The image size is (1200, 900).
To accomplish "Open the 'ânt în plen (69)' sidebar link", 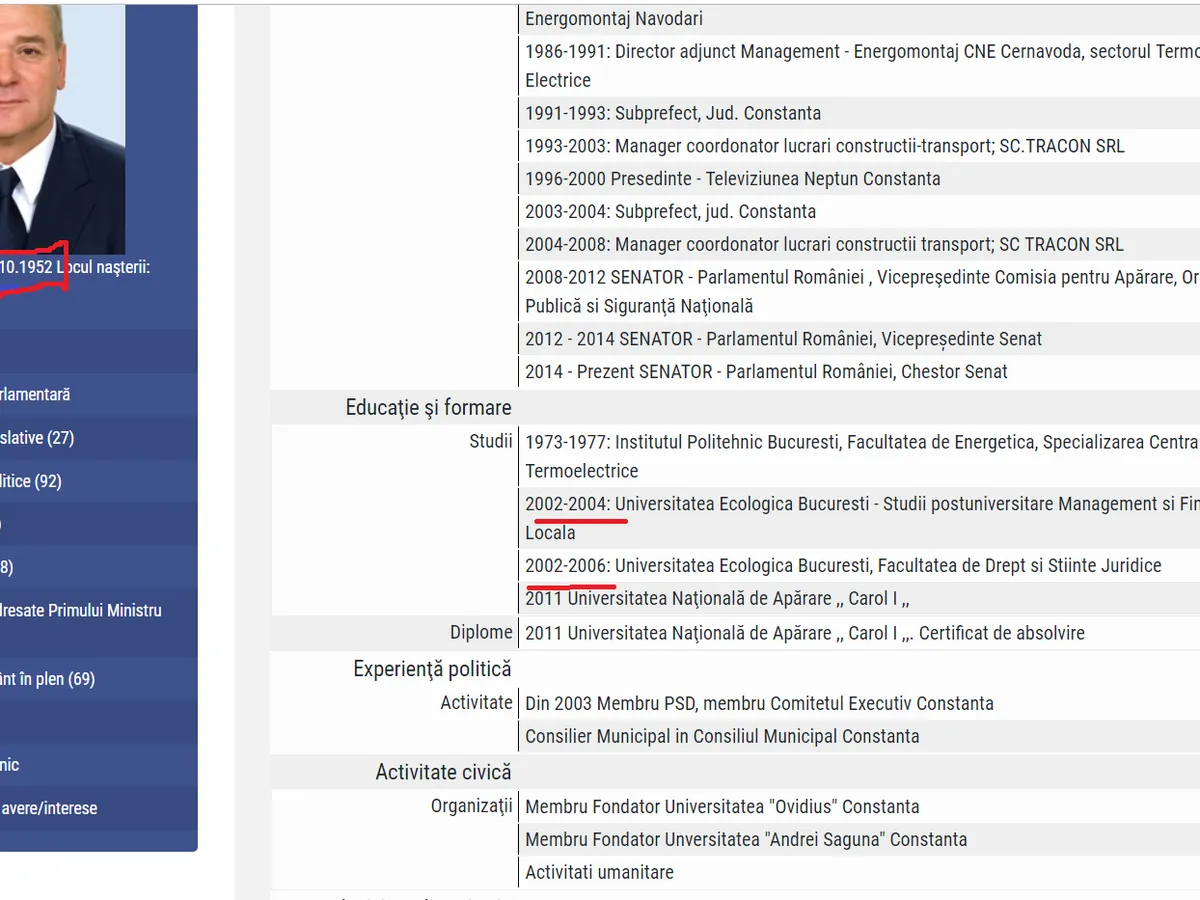I will pos(48,679).
